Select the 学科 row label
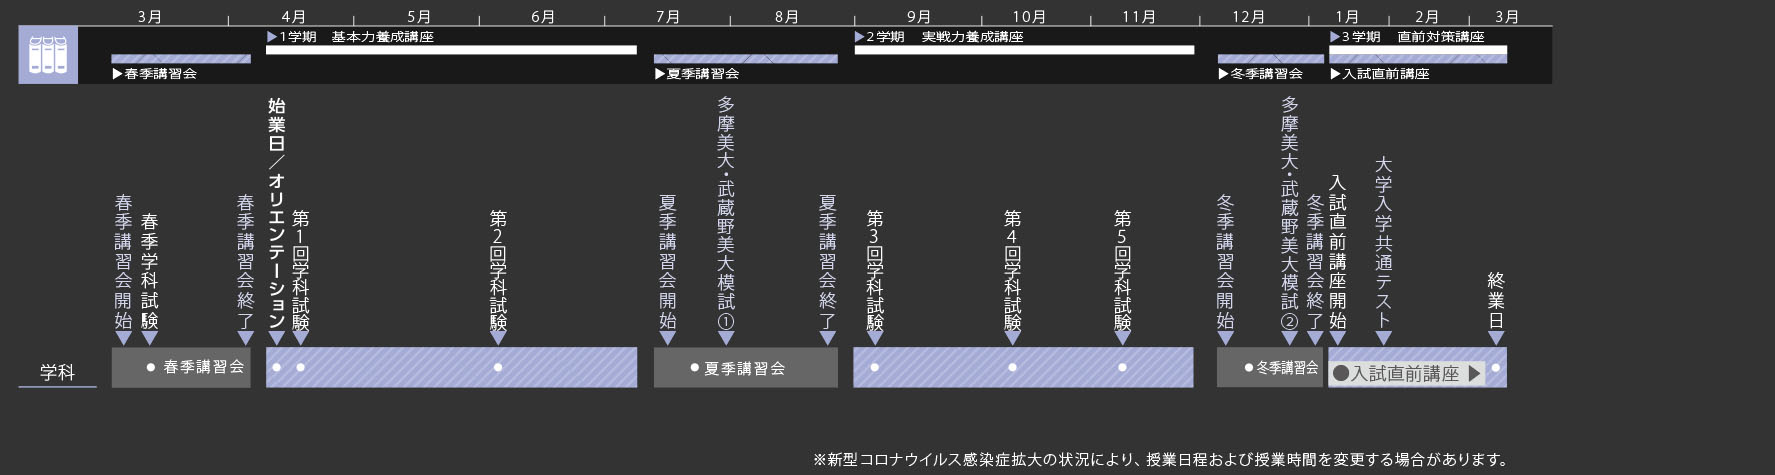 57,373
